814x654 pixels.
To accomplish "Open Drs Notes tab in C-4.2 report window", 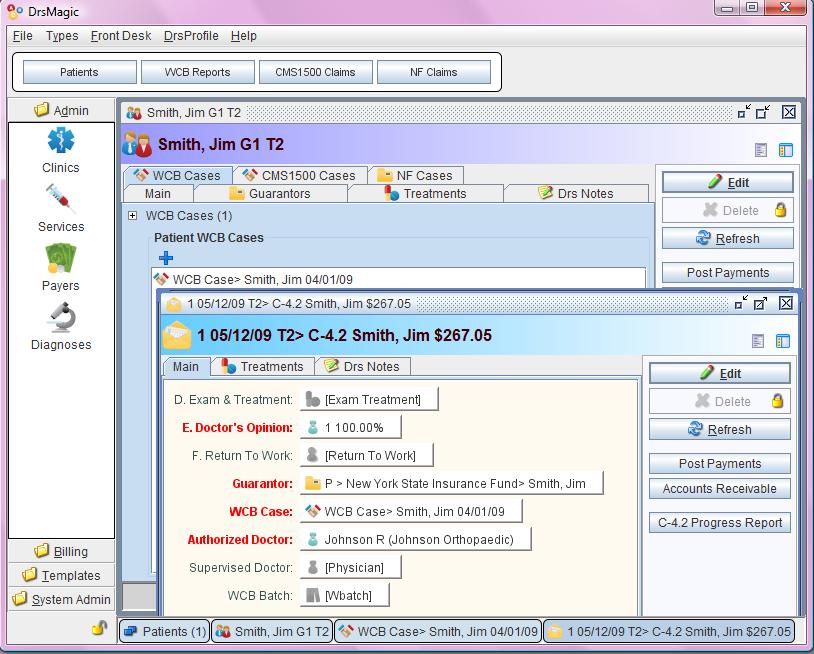I will [362, 366].
